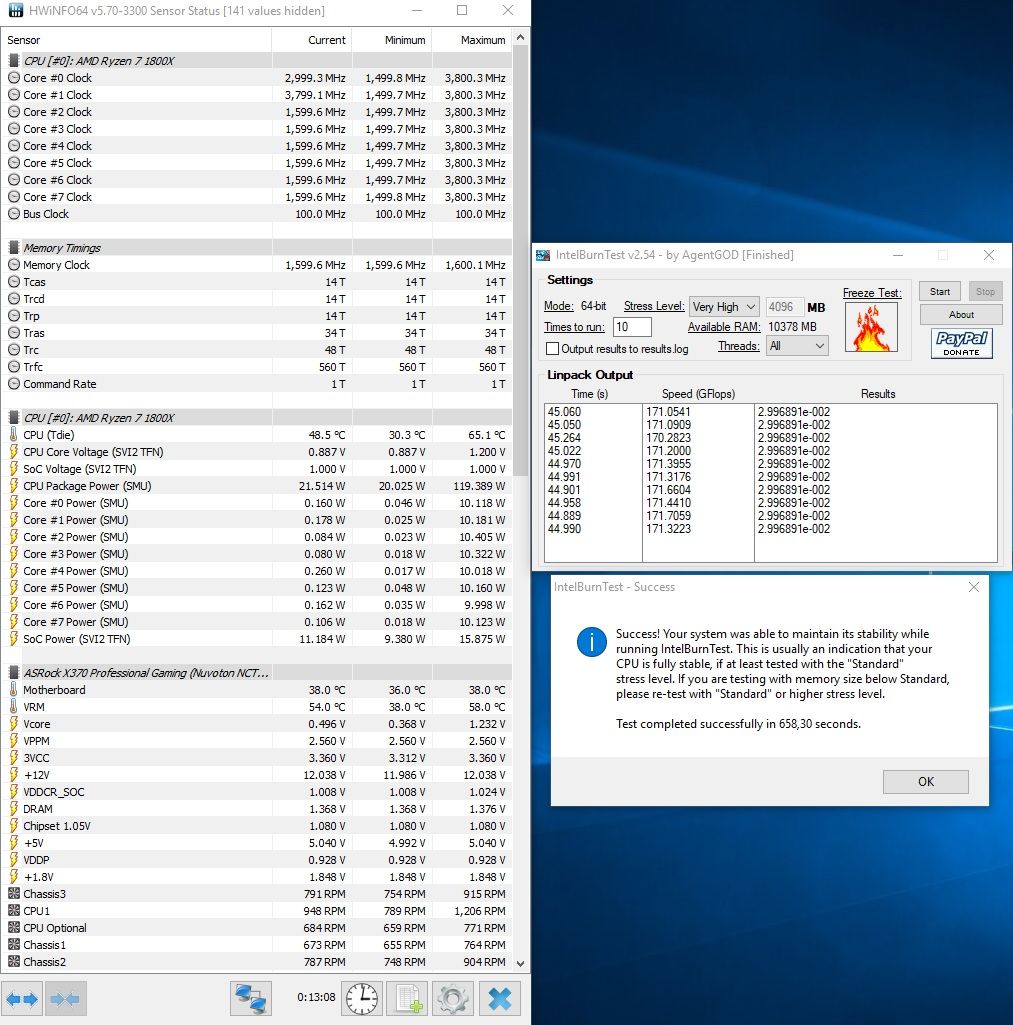Select the Chassis2 fan row
The image size is (1013, 1025).
coord(257,962)
